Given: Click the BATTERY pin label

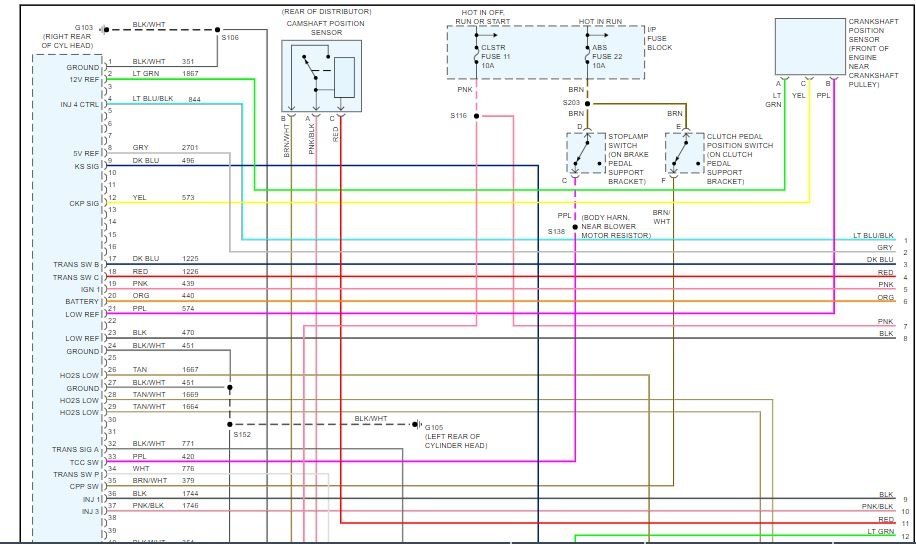Looking at the screenshot, I should [x=82, y=302].
